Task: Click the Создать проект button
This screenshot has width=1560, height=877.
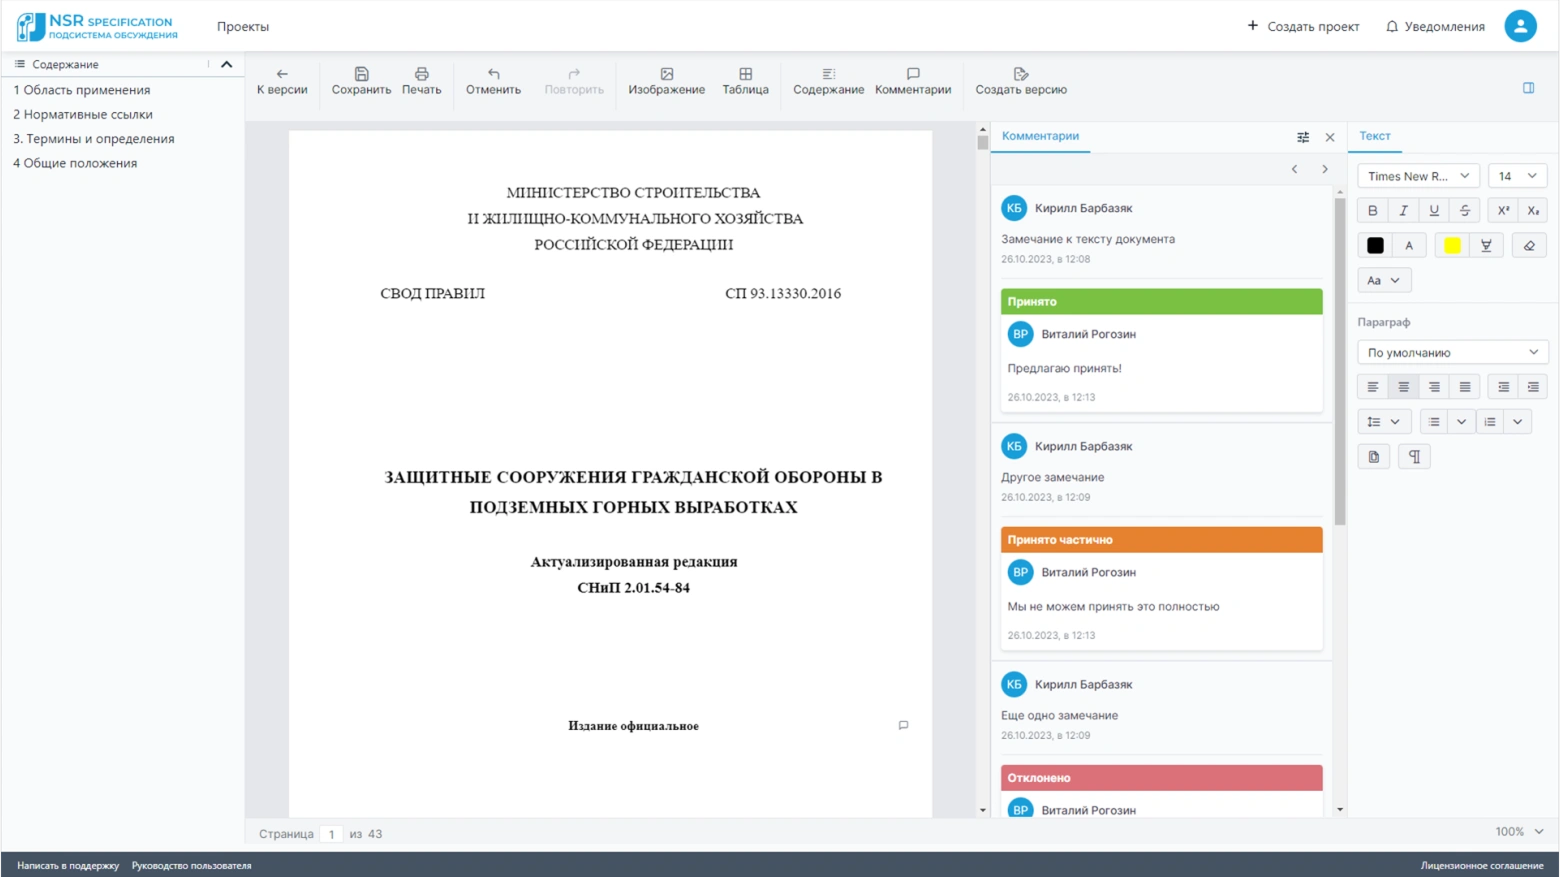Action: tap(1302, 26)
